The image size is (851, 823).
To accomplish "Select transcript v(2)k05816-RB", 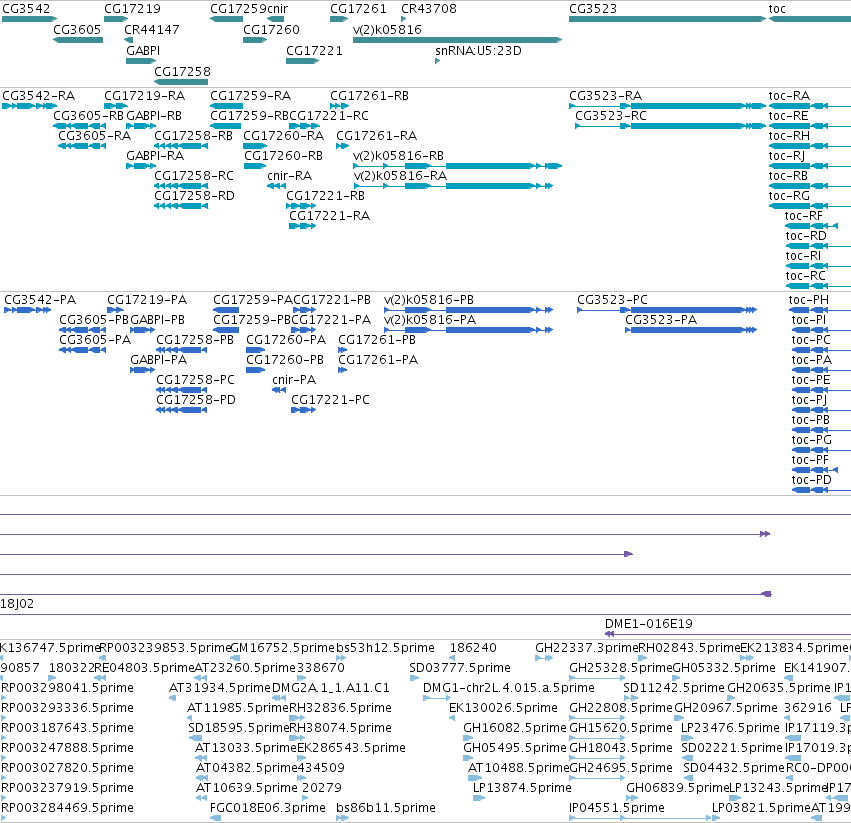I will (x=398, y=156).
